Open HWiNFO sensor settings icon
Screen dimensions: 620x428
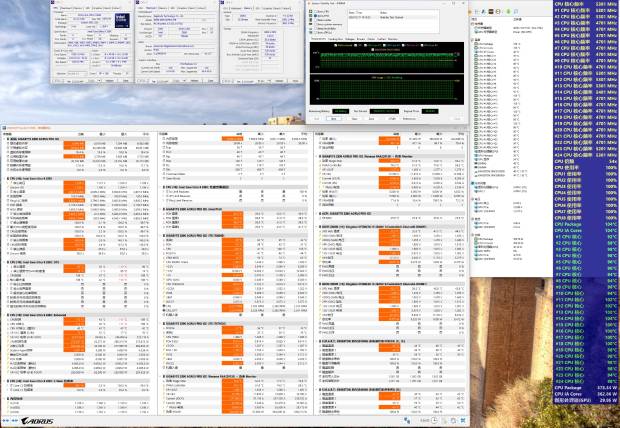(453, 420)
